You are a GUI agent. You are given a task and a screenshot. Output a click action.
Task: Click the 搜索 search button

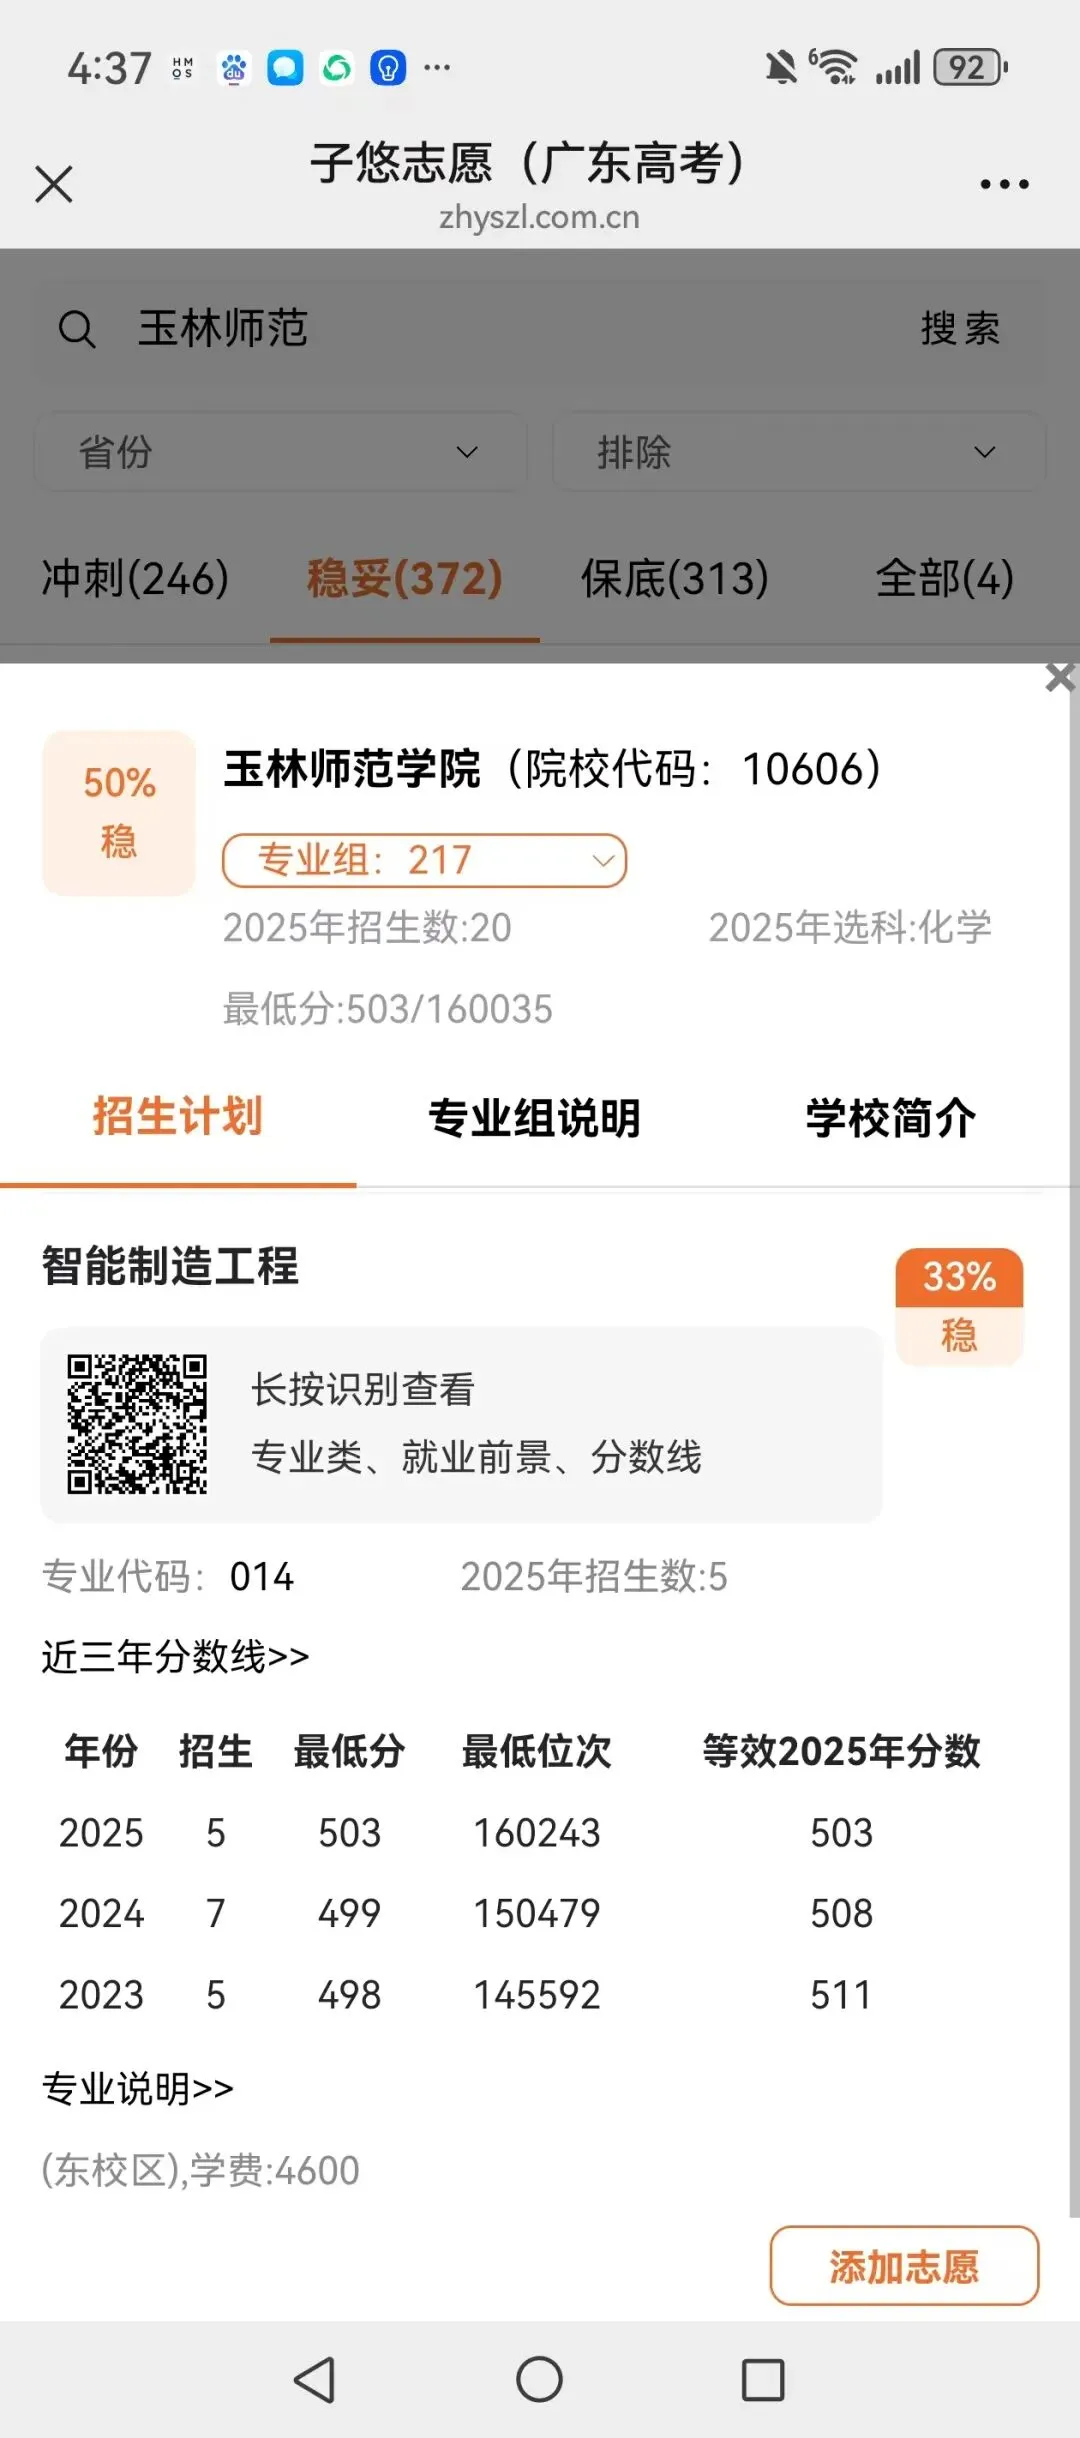(960, 328)
